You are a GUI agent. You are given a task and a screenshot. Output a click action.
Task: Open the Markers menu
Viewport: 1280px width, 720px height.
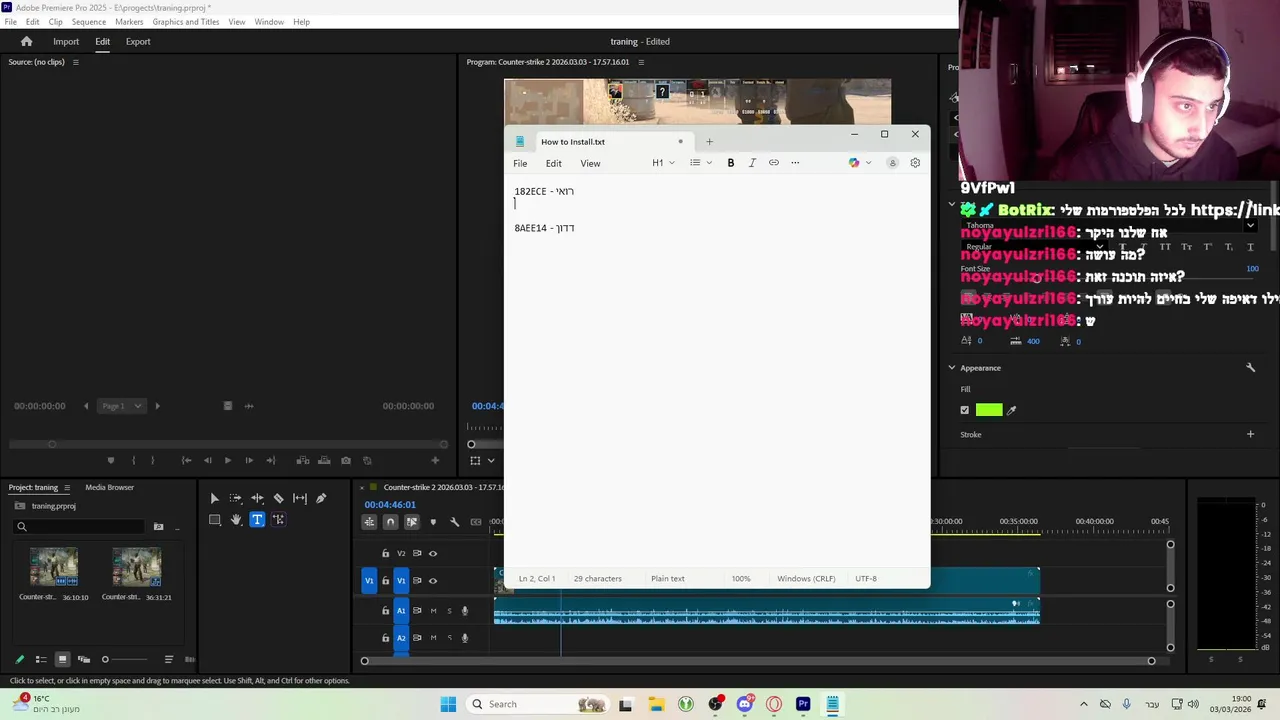coord(129,22)
